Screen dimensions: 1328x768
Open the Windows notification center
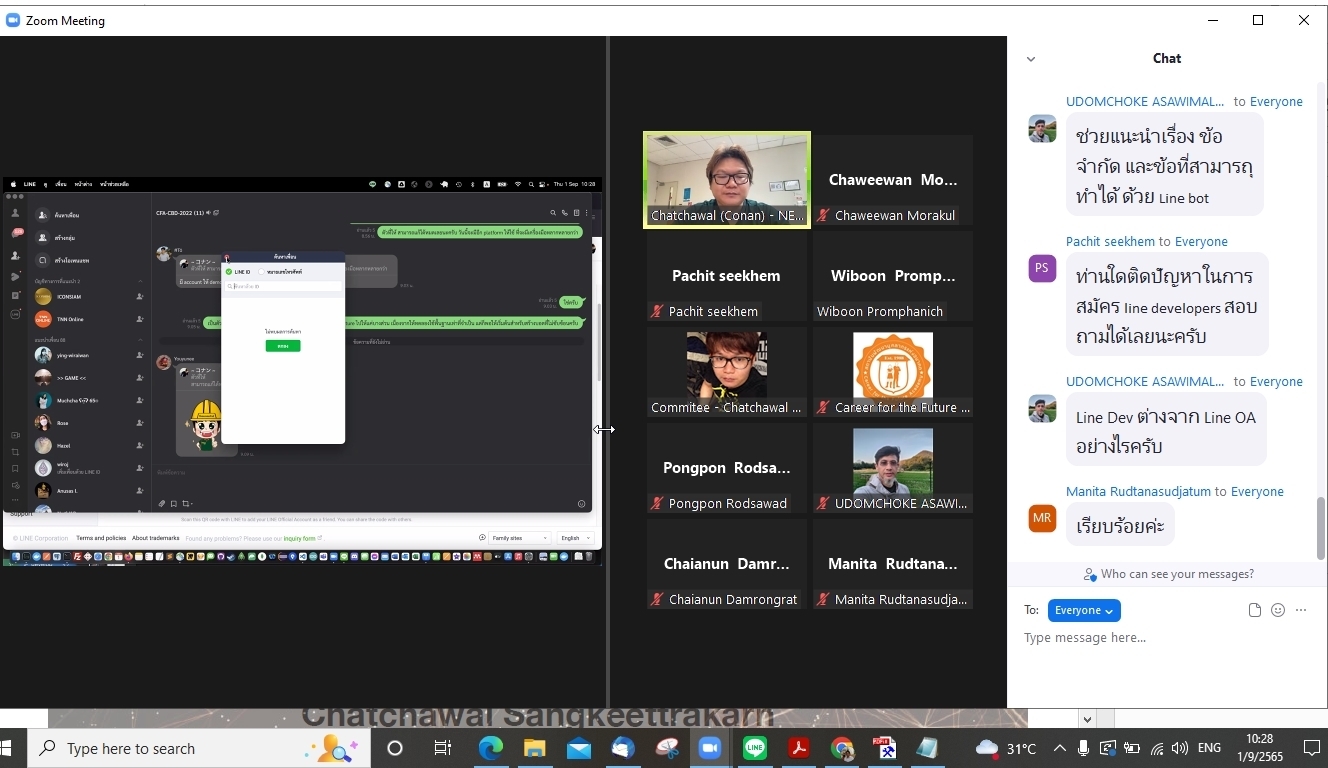click(1311, 748)
